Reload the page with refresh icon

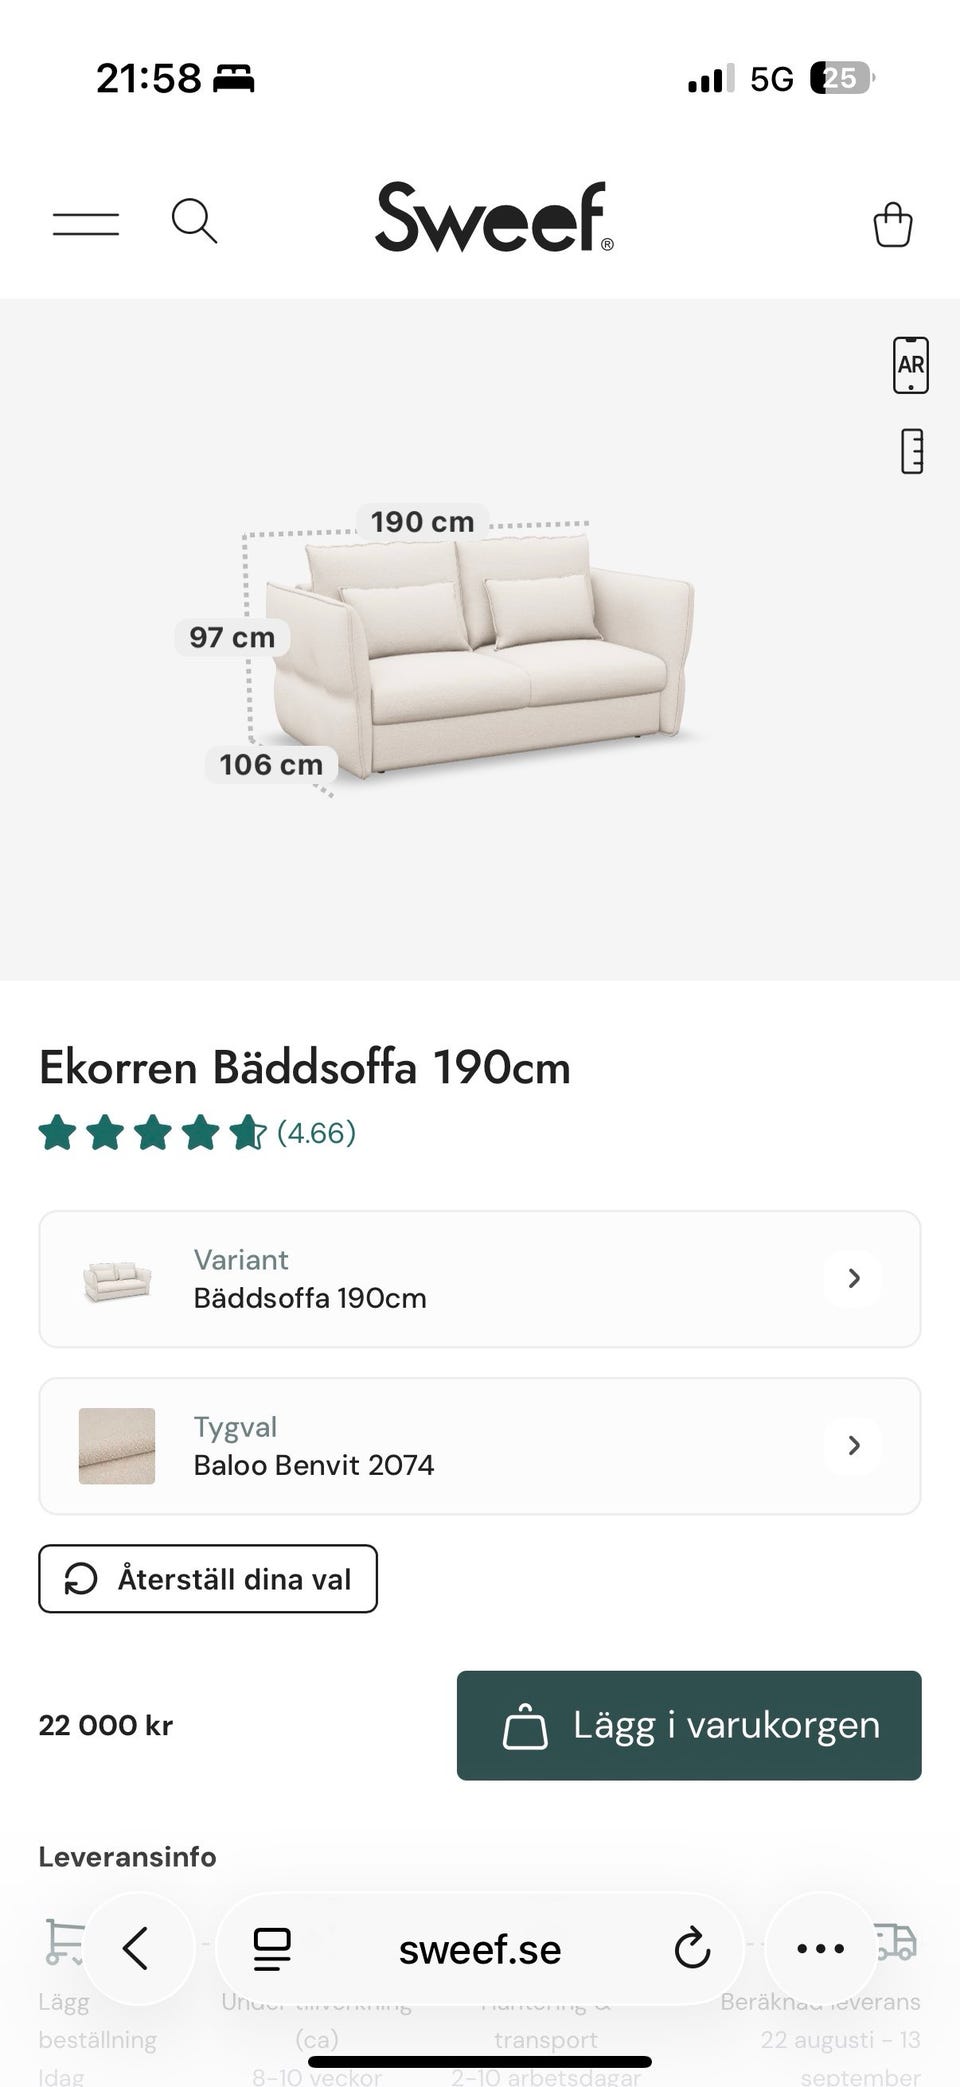pos(692,1948)
